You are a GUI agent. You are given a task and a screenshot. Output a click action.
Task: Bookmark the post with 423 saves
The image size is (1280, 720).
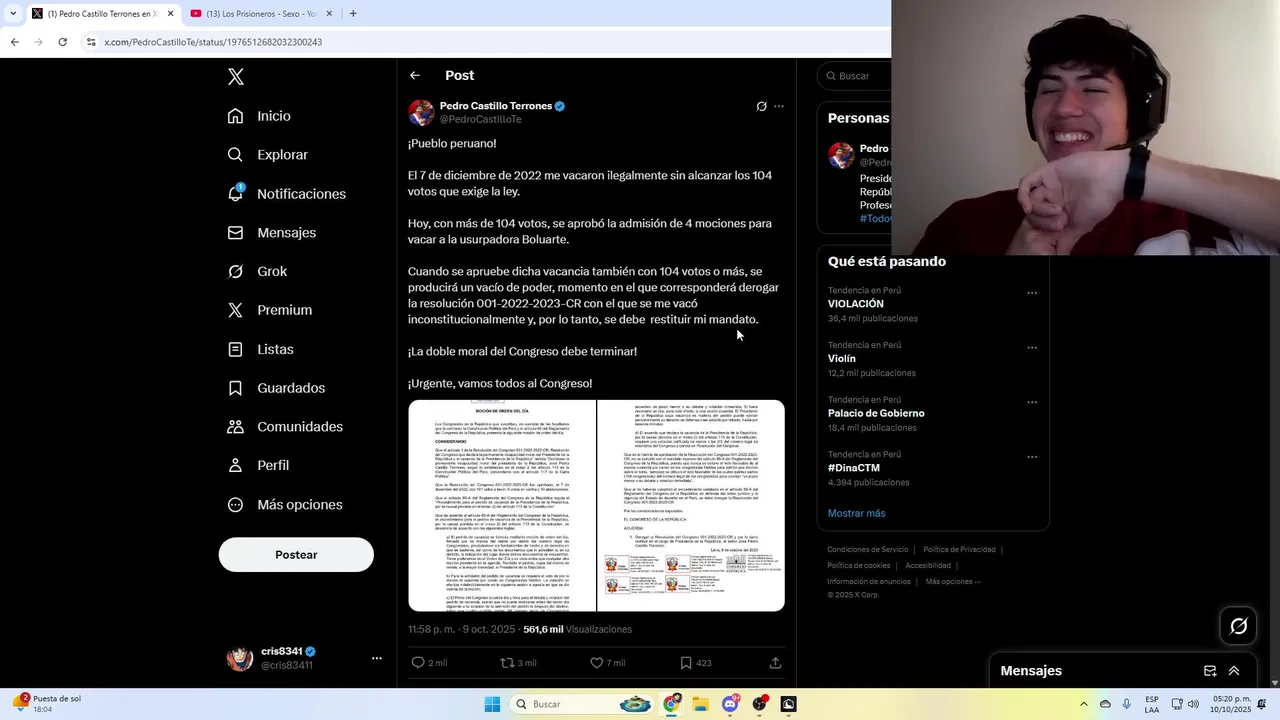(686, 662)
